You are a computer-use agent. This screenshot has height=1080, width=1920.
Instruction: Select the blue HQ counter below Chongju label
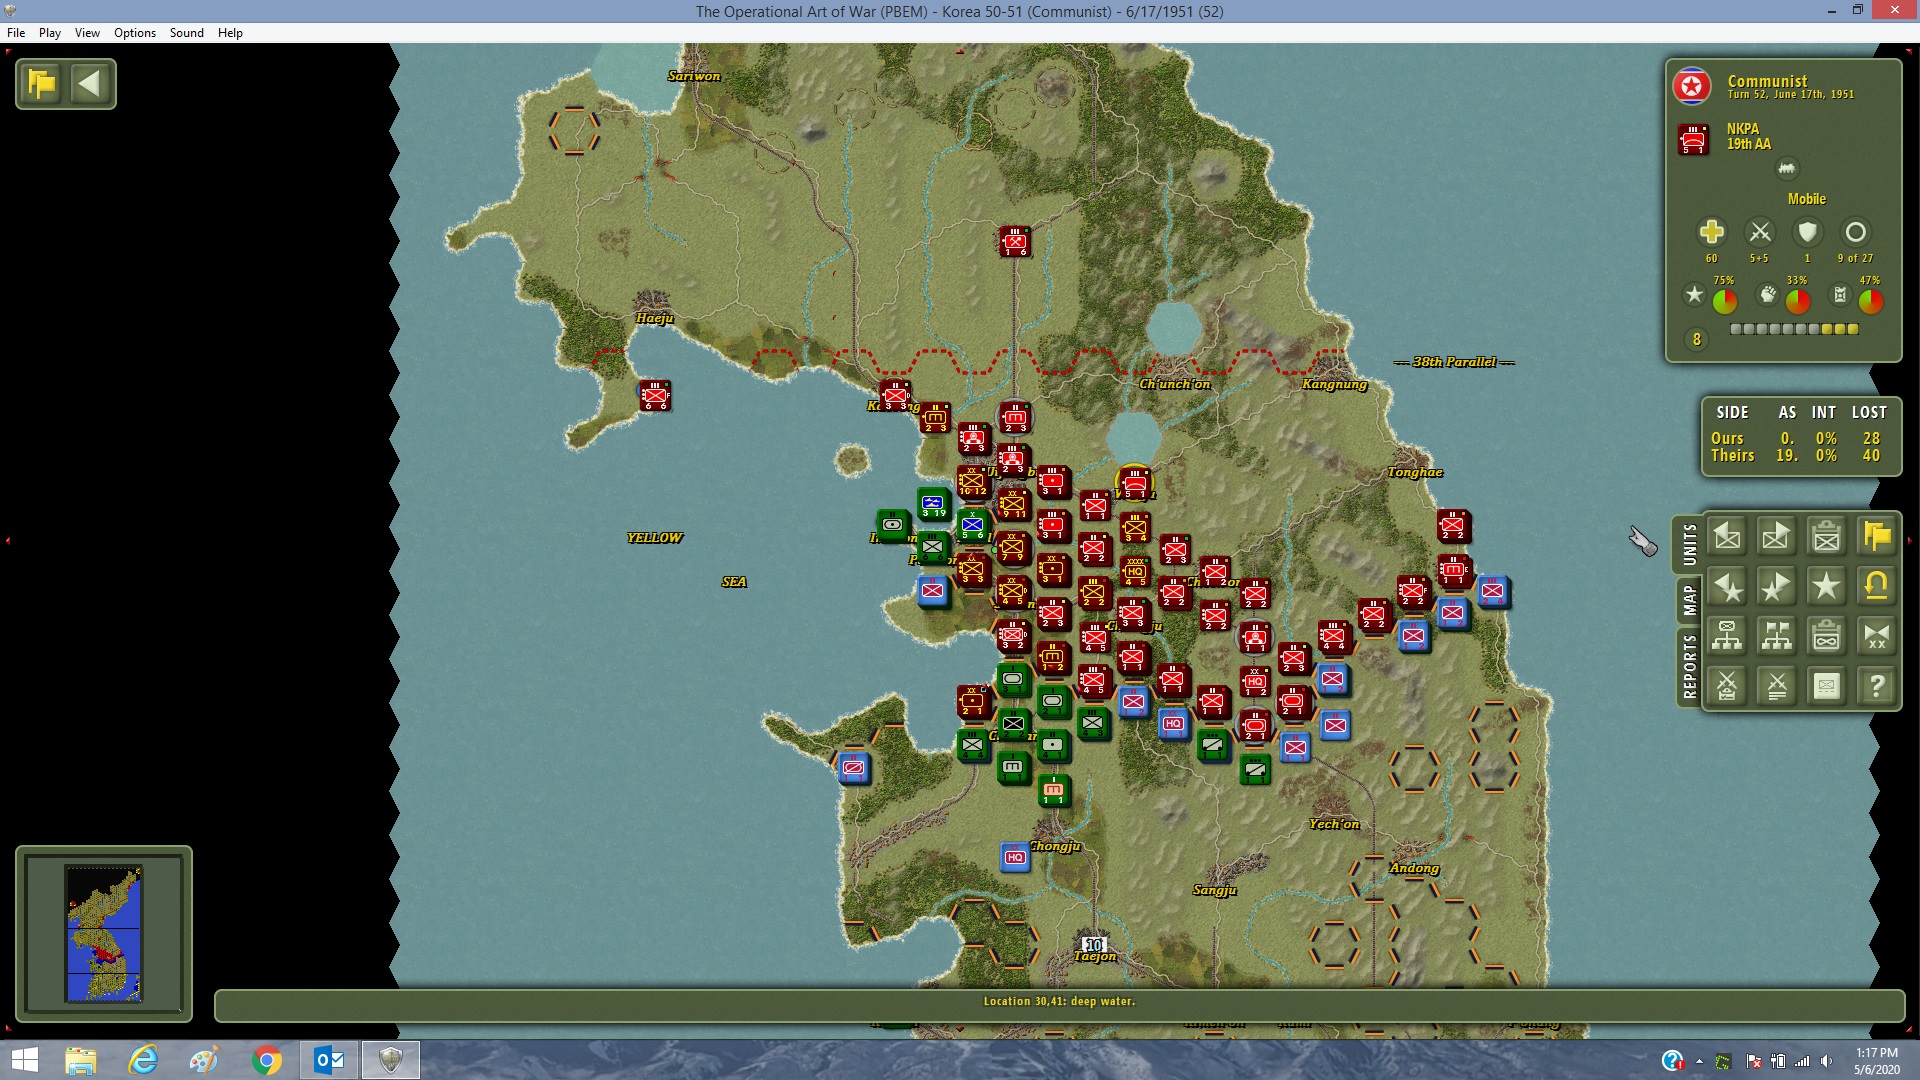click(x=1015, y=857)
